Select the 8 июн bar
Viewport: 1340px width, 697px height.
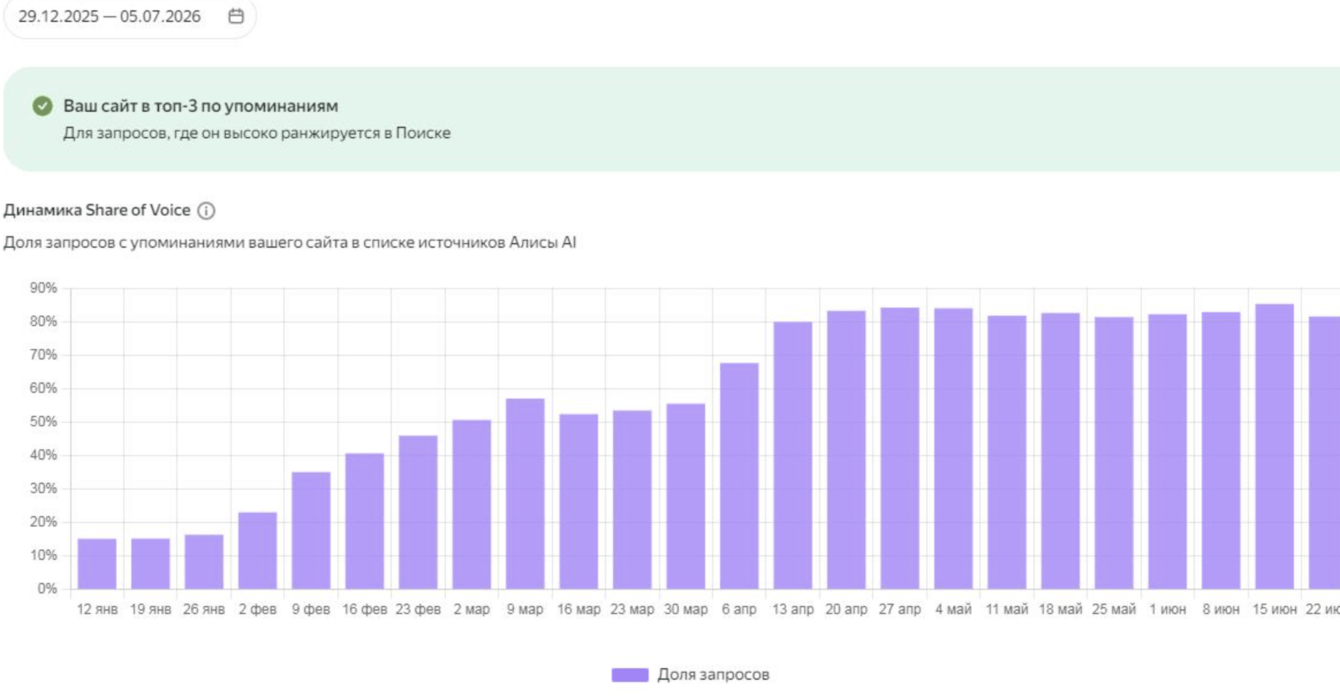coord(1221,451)
